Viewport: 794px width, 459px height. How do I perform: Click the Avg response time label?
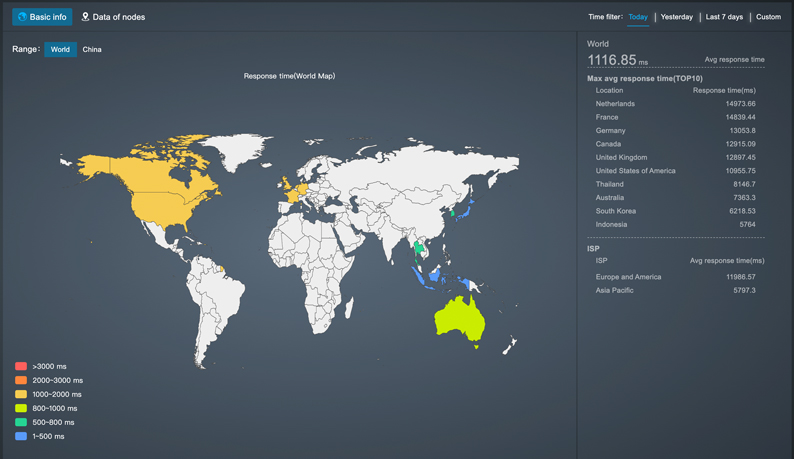tap(734, 60)
